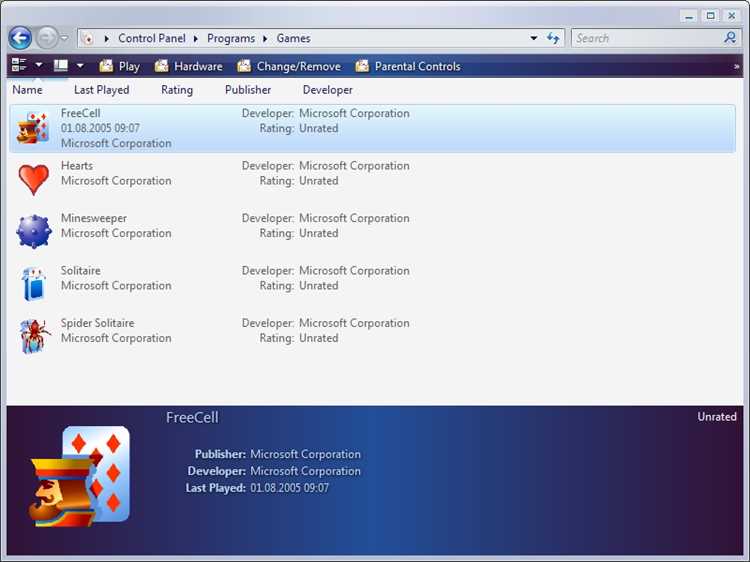Sort by the Name column header
750x562 pixels.
[x=27, y=90]
